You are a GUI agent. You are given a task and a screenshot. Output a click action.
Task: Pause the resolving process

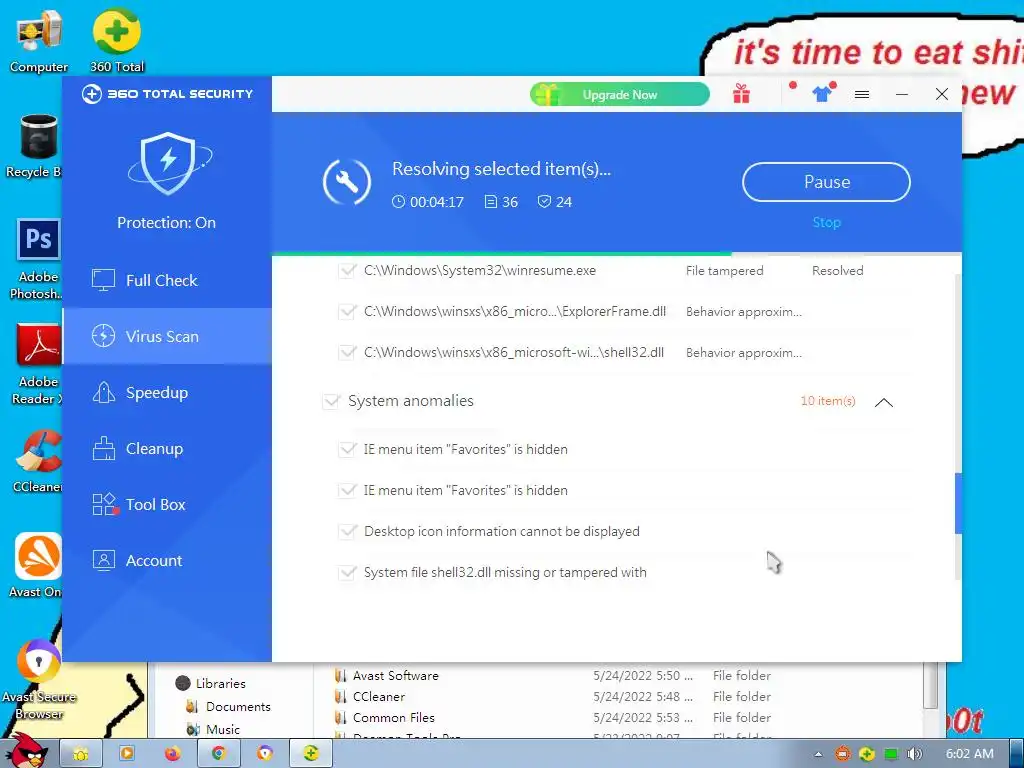click(x=826, y=182)
